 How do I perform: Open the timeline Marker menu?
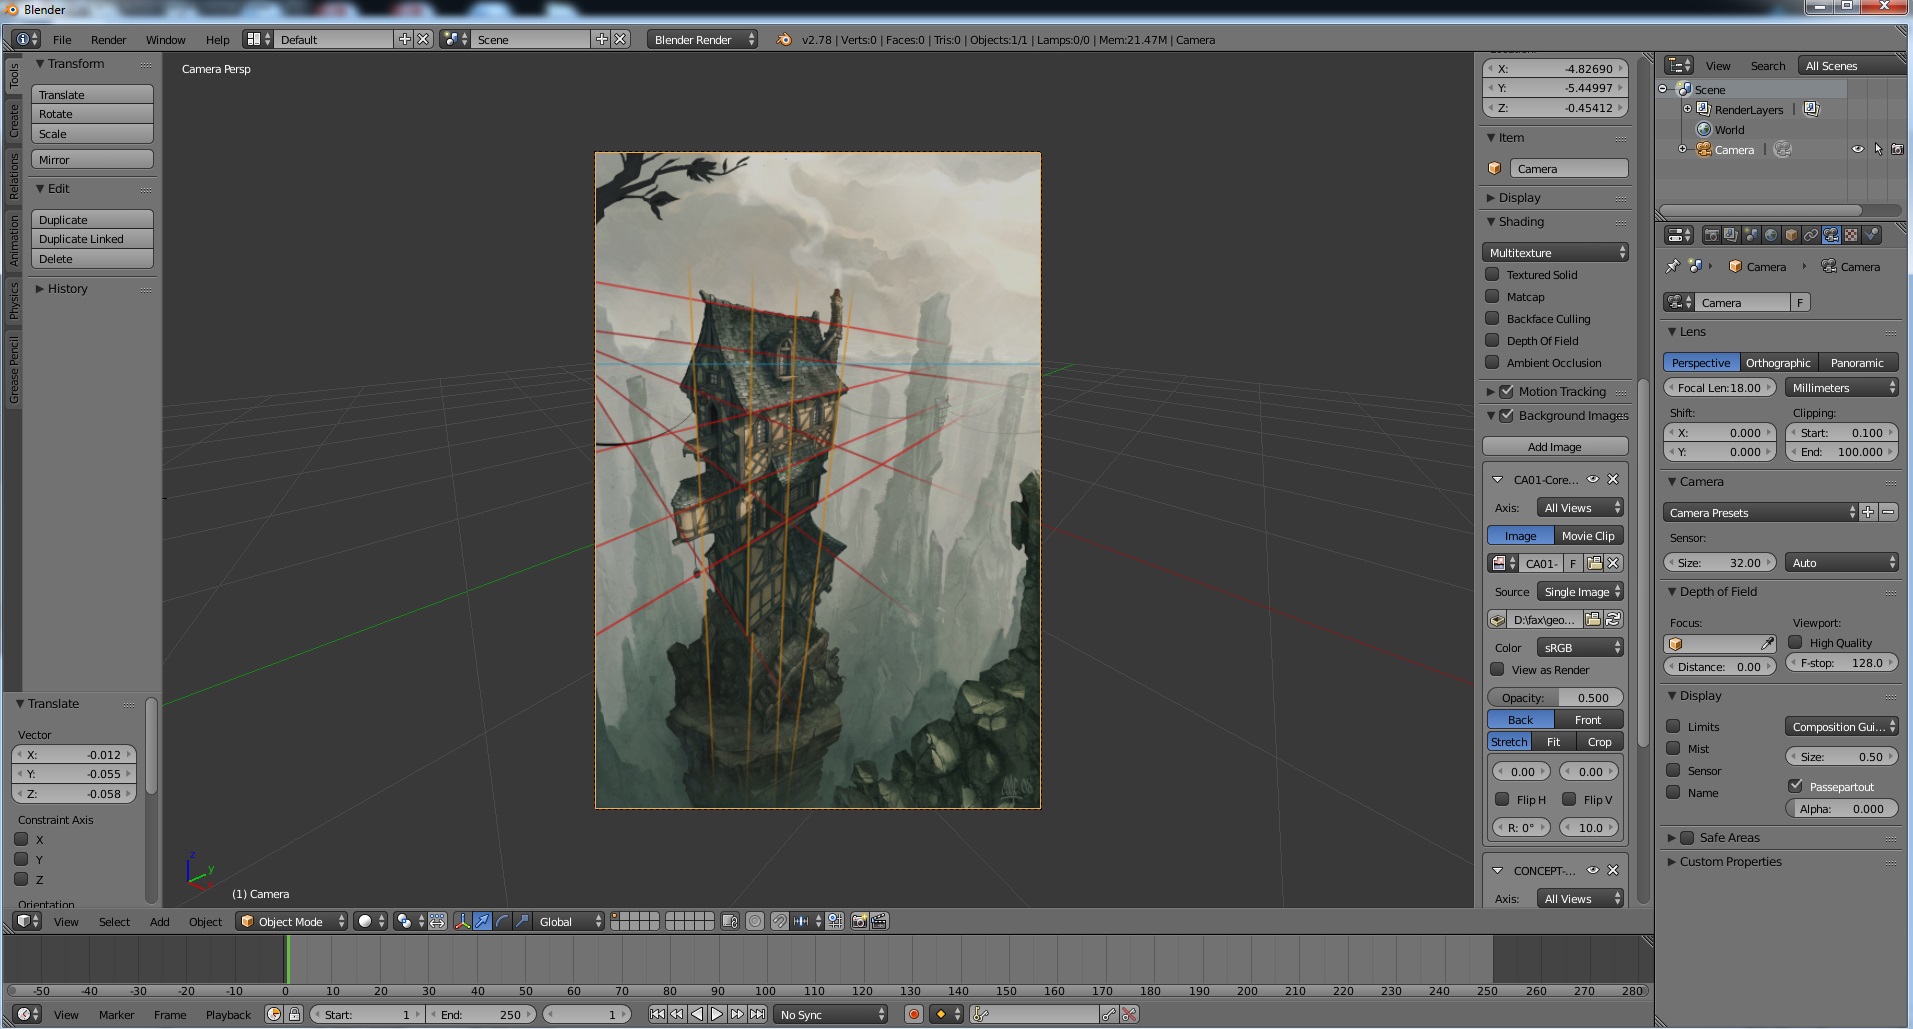(x=116, y=1014)
